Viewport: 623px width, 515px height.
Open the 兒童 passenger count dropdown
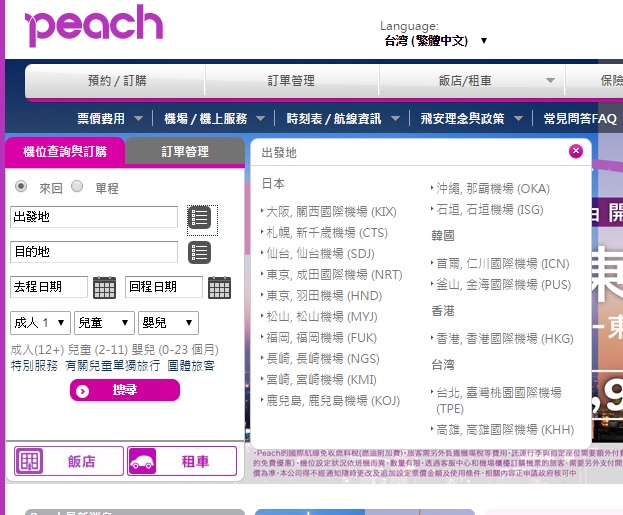pos(104,323)
